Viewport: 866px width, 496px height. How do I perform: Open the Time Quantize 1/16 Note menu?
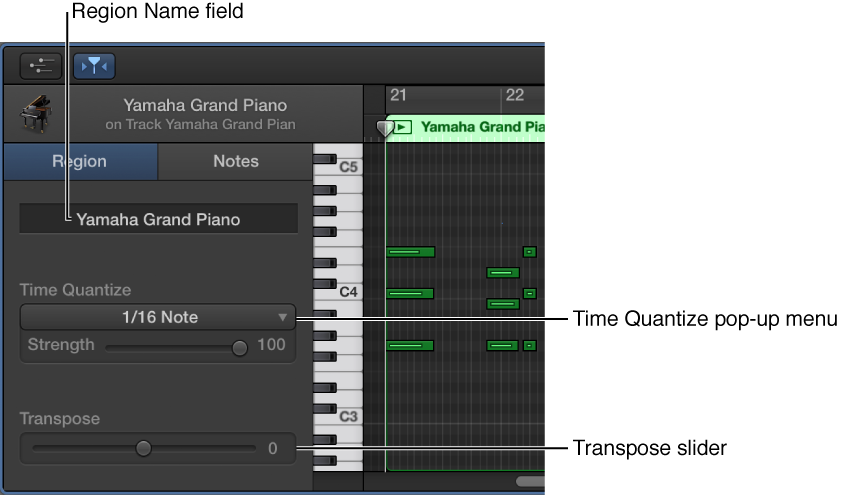pos(158,317)
